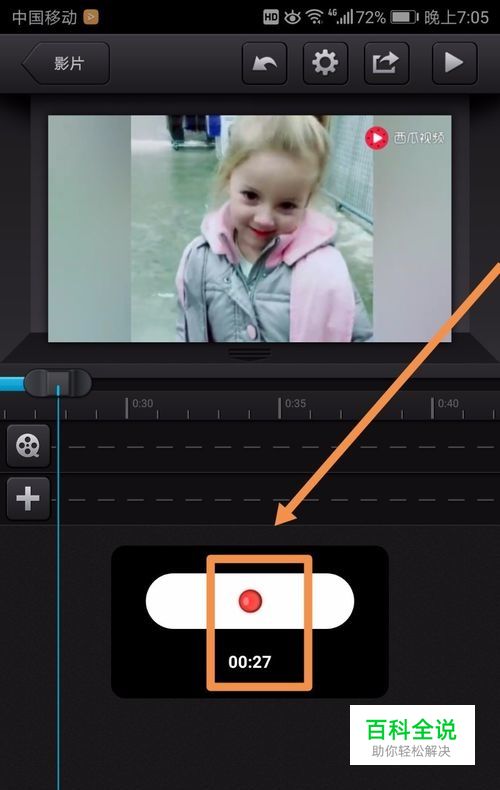The width and height of the screenshot is (500, 790).
Task: Undo the last edit
Action: point(265,63)
